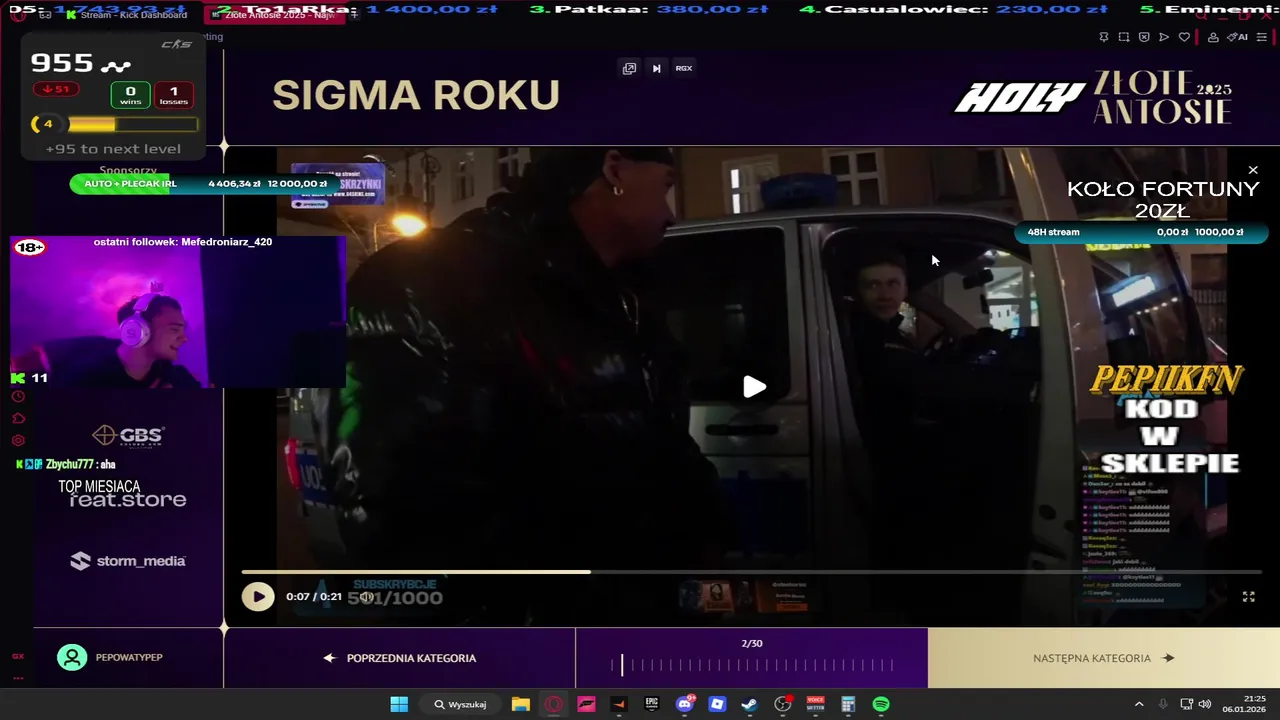The image size is (1280, 720).
Task: Open Opera GX extensions cube icon in sidebar
Action: tap(18, 419)
